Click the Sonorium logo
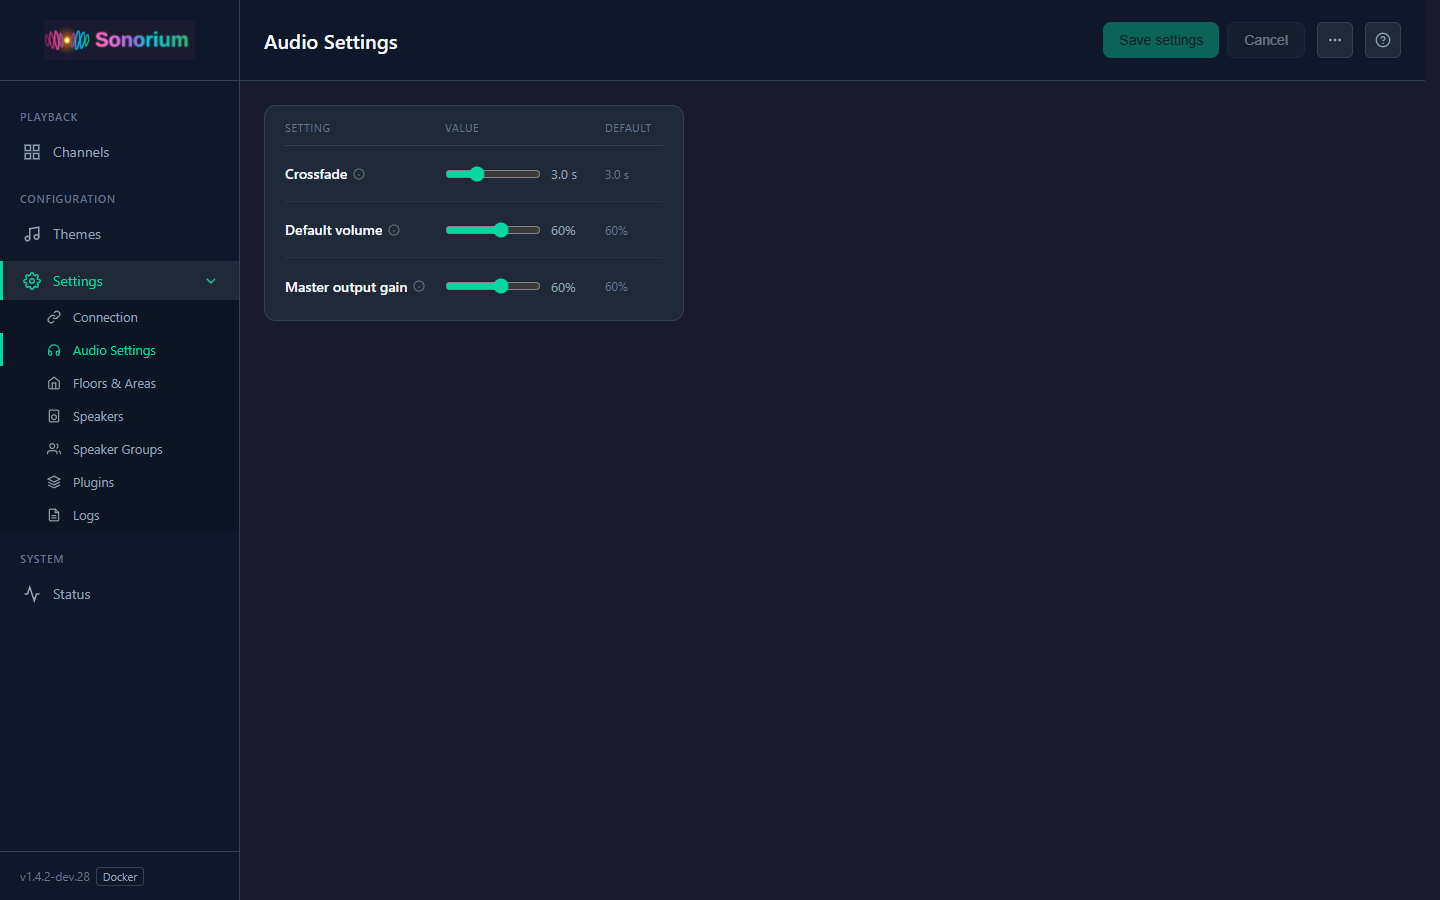Screen dimensions: 1440x900 coord(118,40)
